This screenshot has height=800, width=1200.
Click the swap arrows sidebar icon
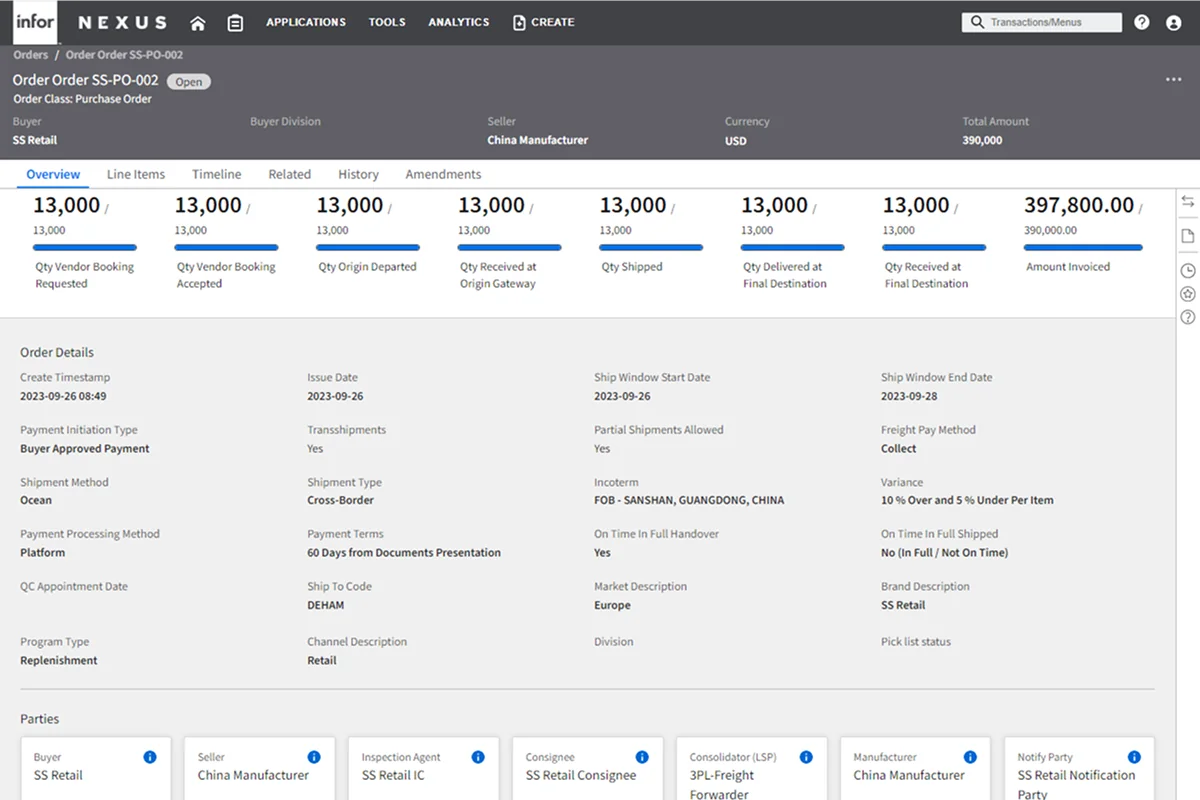pos(1188,202)
